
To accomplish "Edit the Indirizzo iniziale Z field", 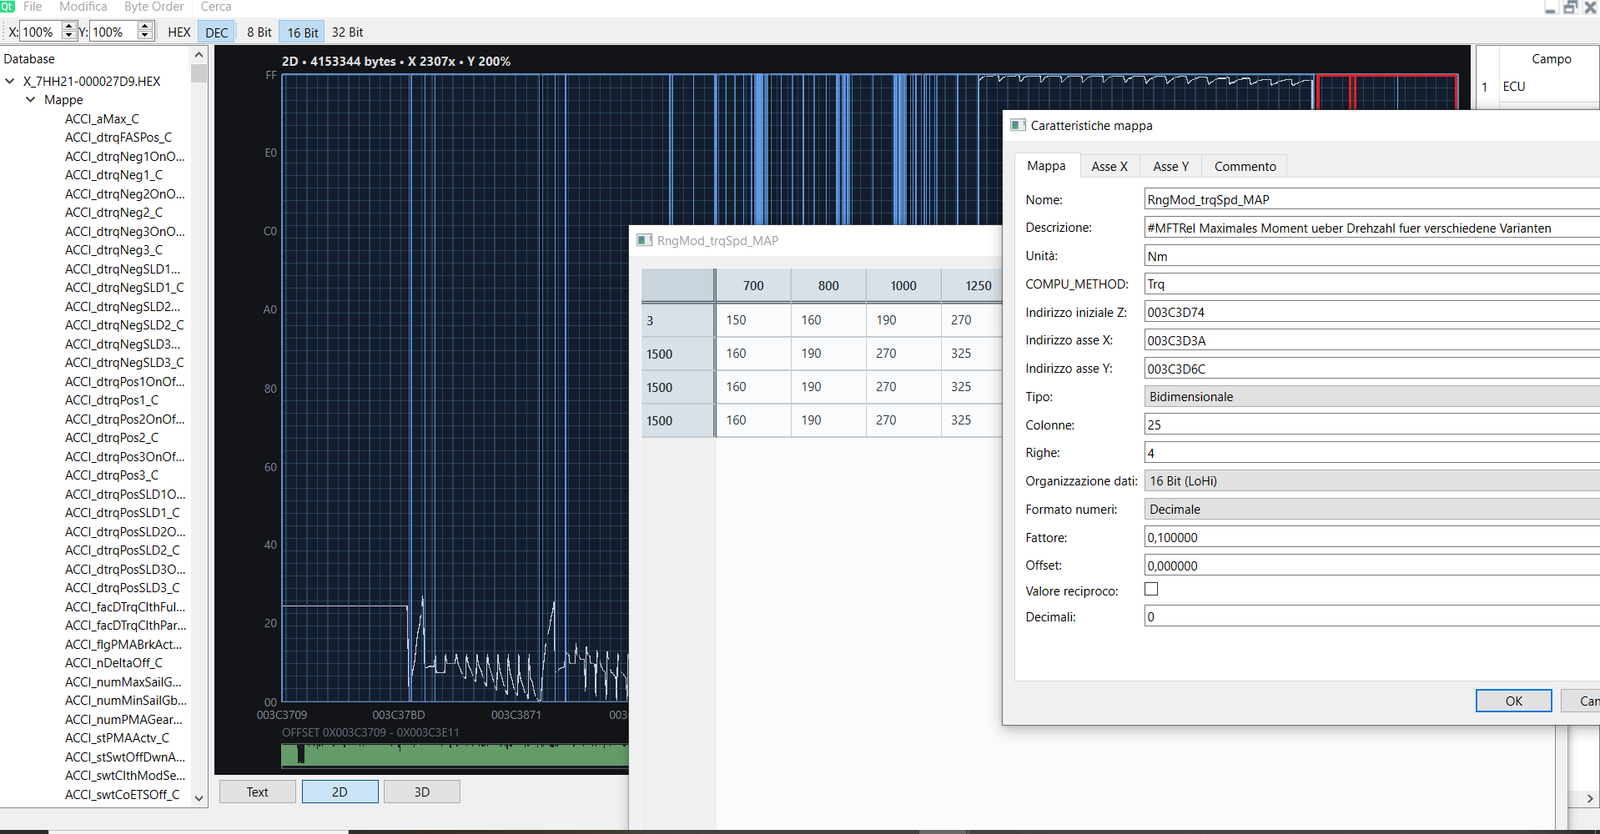I will (1371, 312).
